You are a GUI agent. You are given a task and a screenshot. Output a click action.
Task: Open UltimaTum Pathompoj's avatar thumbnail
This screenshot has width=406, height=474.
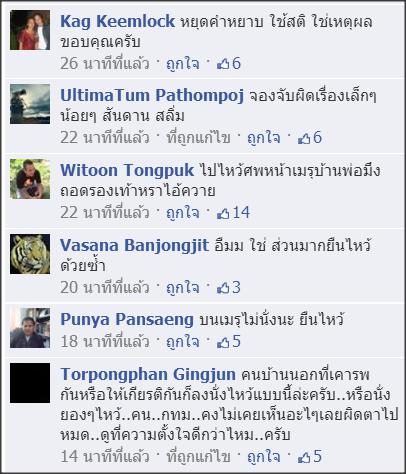30,104
